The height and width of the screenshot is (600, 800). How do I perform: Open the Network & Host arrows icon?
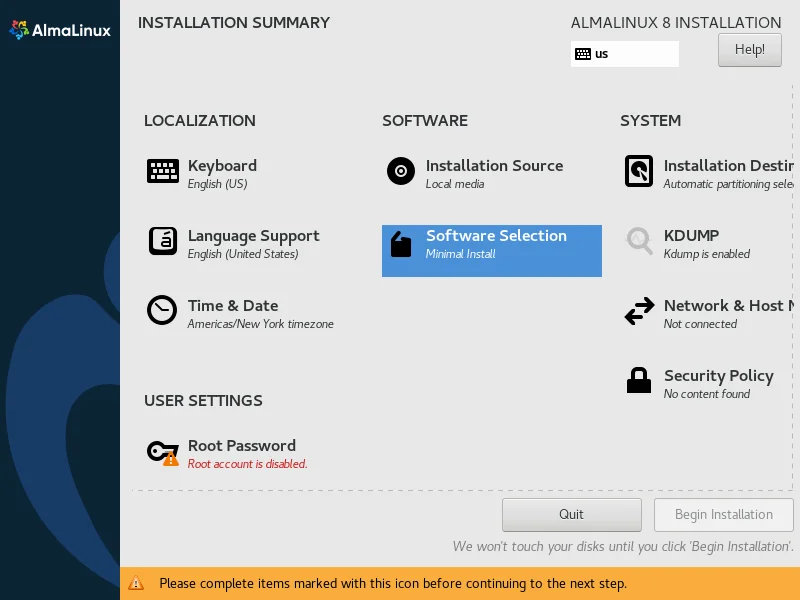pos(639,311)
